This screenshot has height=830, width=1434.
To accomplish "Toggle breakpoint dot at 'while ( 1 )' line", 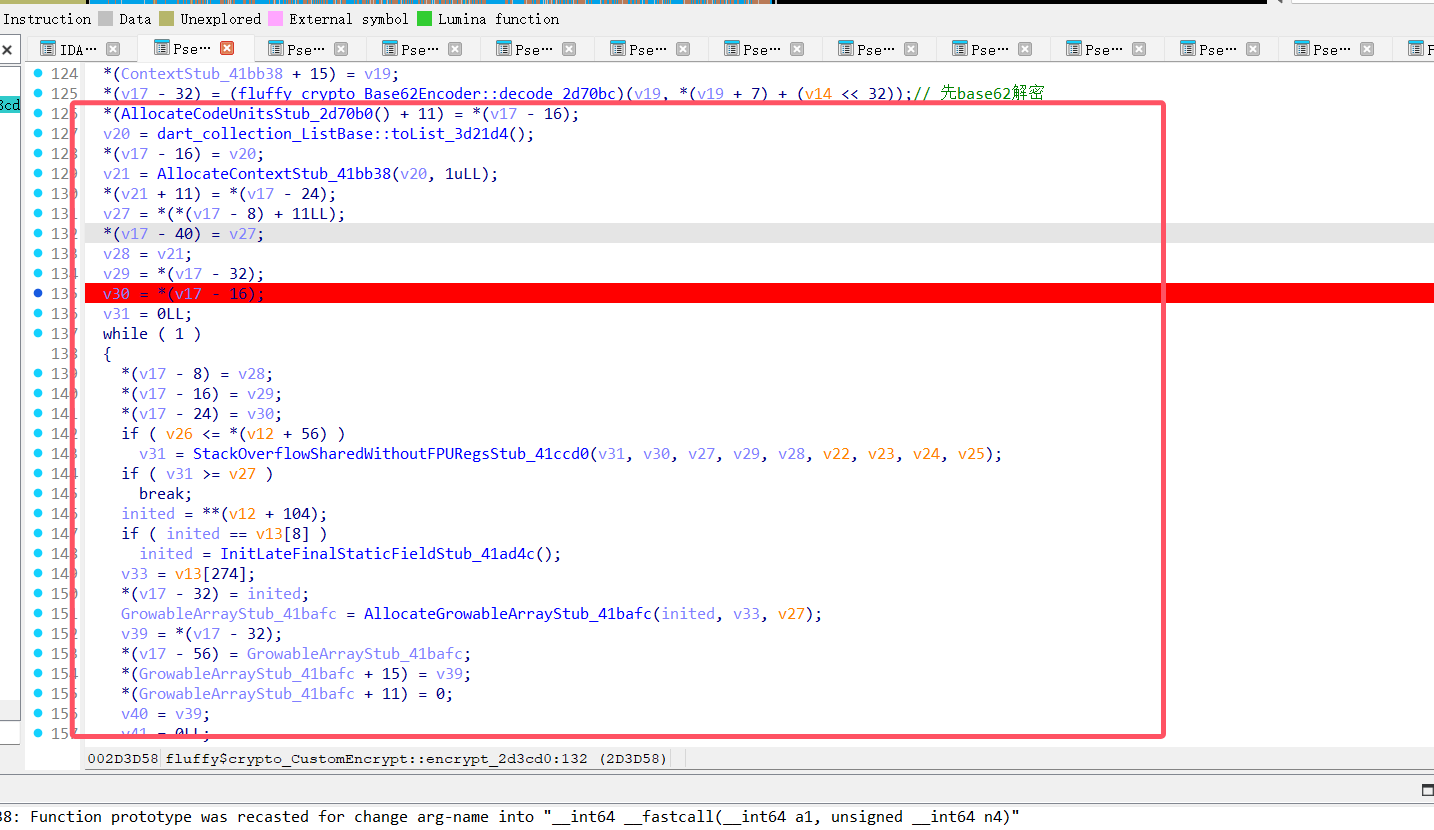I will 38,333.
